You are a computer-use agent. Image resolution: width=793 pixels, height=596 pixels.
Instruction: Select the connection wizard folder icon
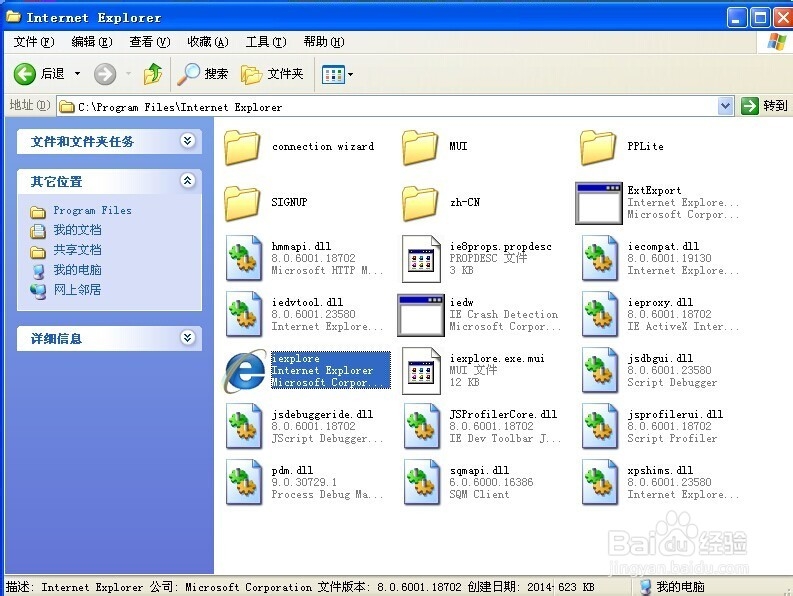[x=242, y=147]
